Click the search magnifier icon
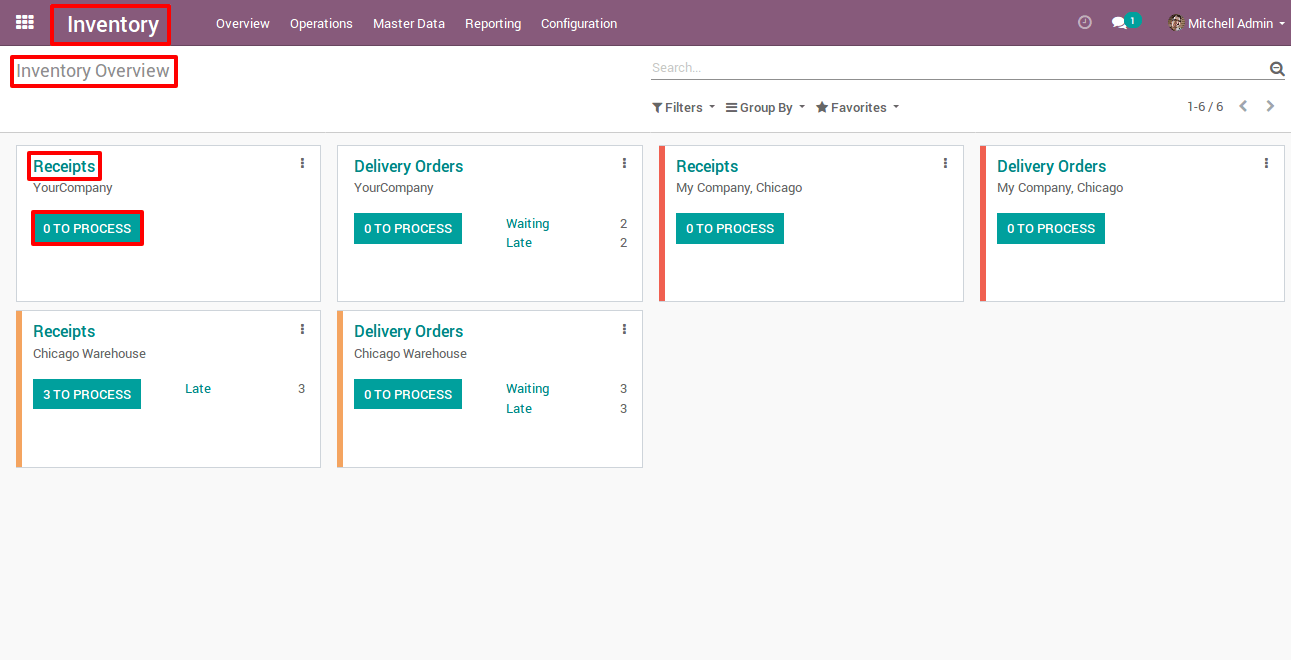This screenshot has height=660, width=1291. tap(1277, 68)
